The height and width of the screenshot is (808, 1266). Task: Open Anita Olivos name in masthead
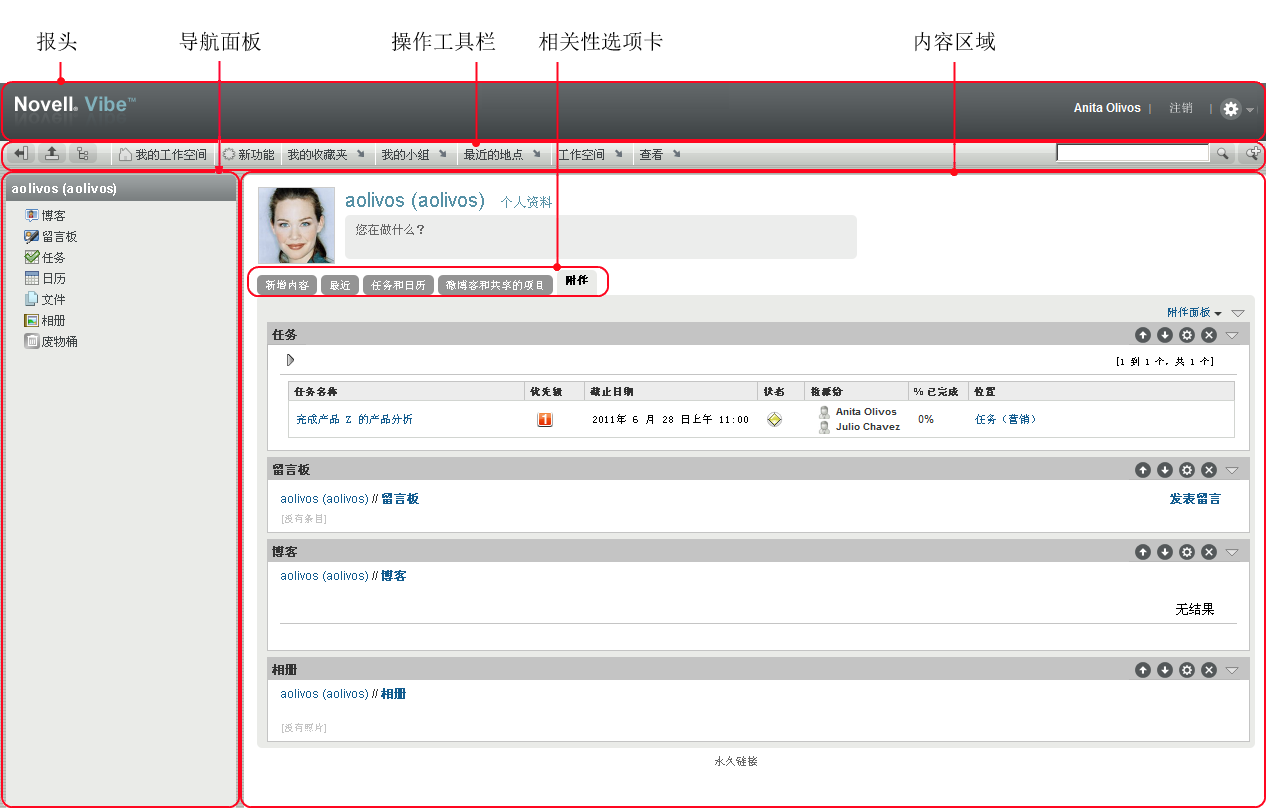coord(1107,108)
